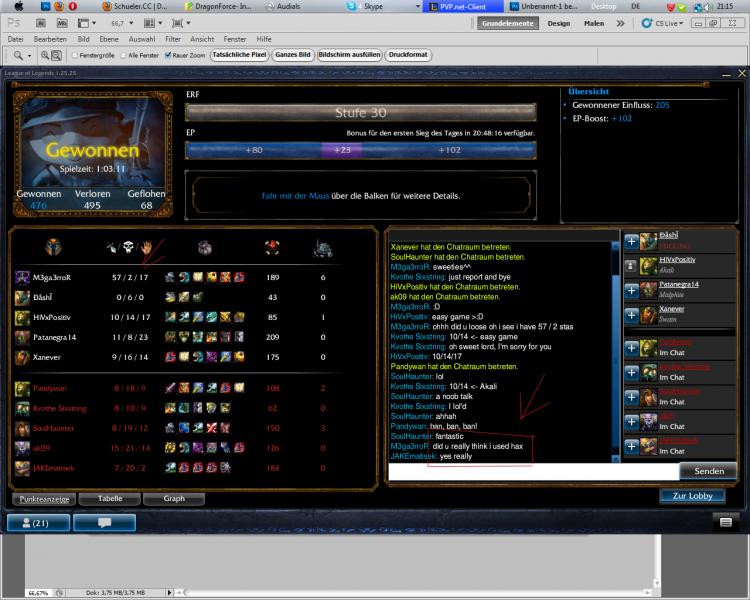
Task: Launch Firefox from the top bar quick icons
Action: [x=59, y=6]
